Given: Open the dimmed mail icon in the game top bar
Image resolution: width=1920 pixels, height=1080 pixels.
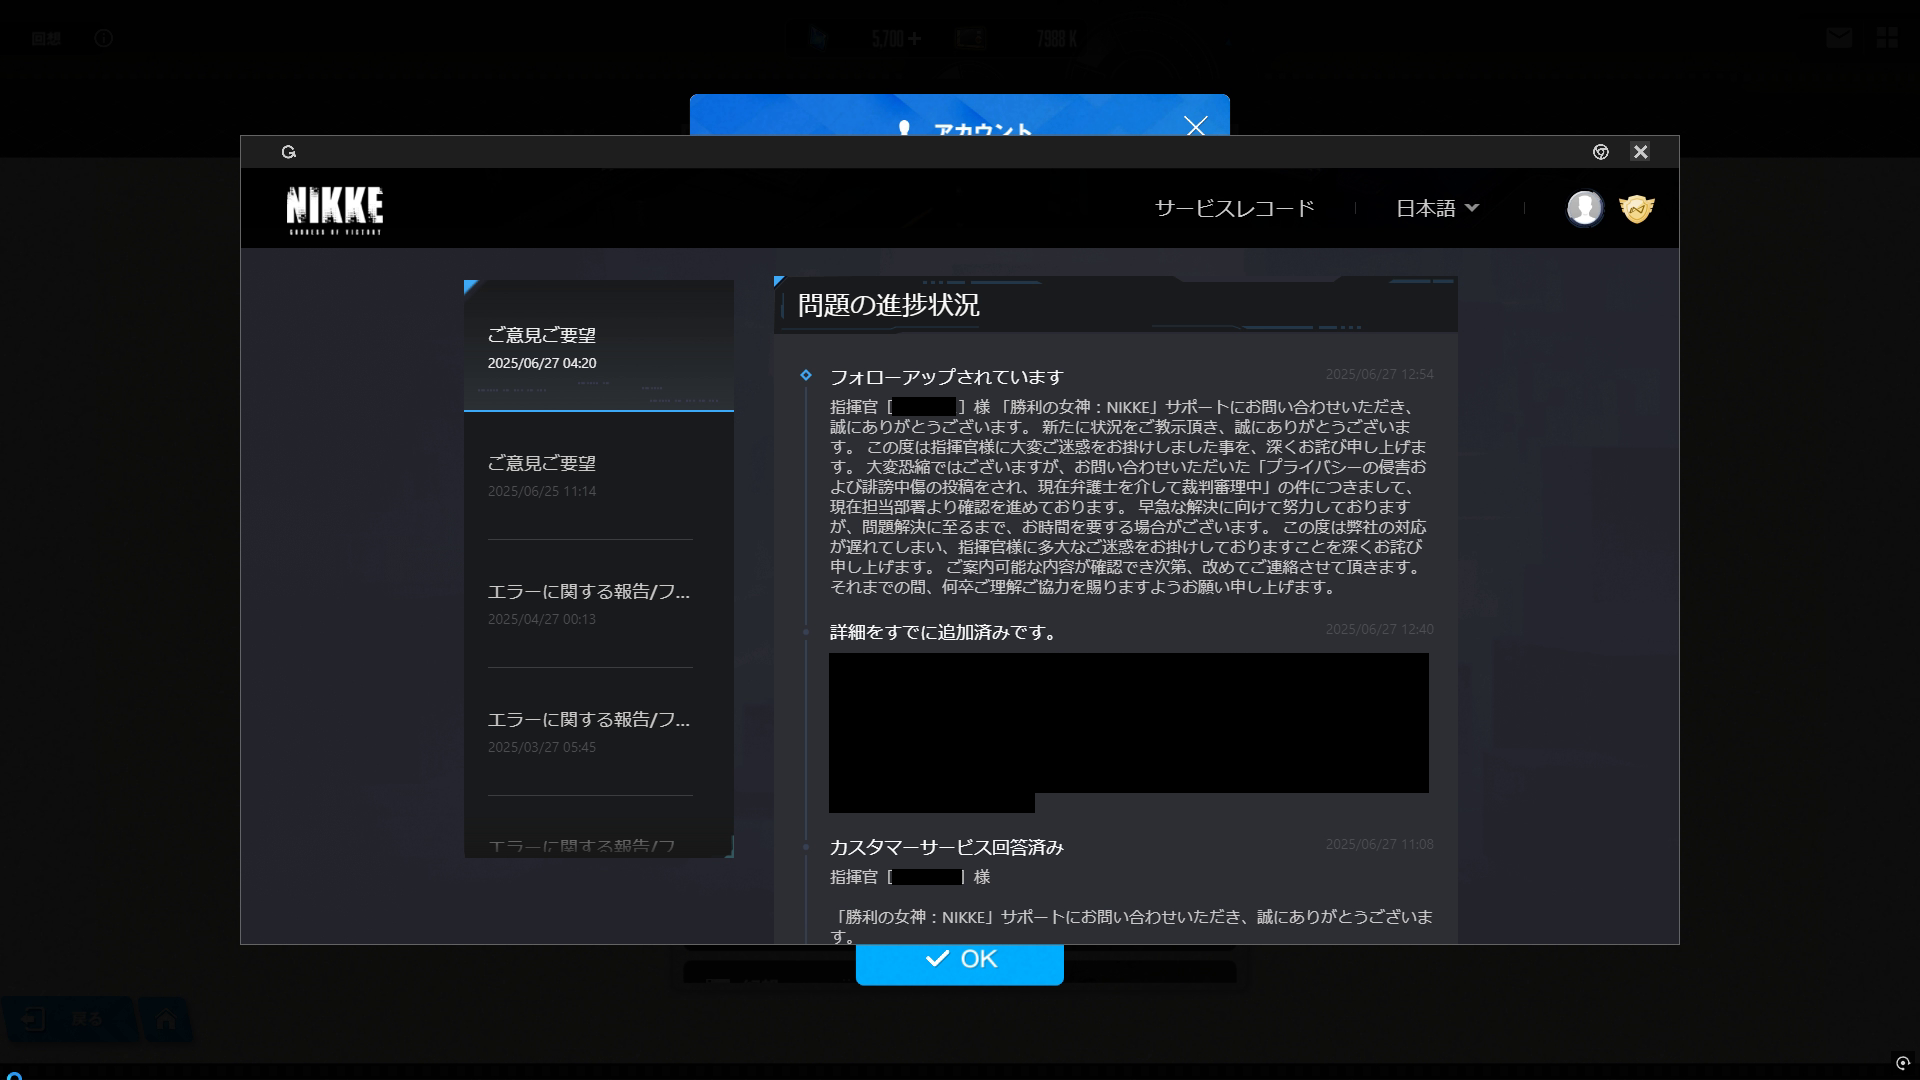Looking at the screenshot, I should pos(1838,38).
